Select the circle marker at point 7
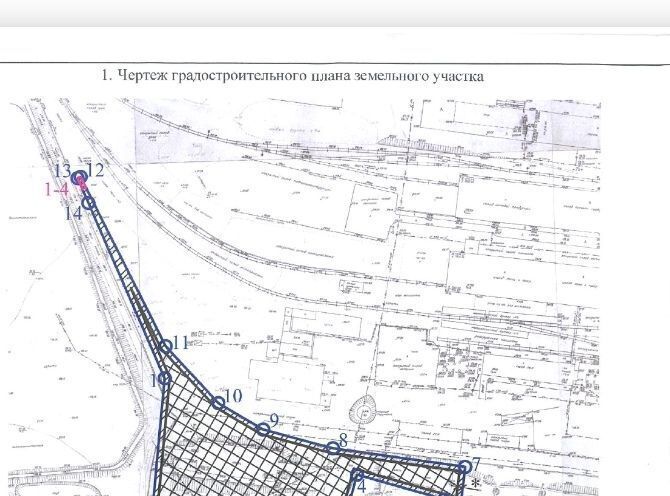670x496 pixels. coord(464,466)
